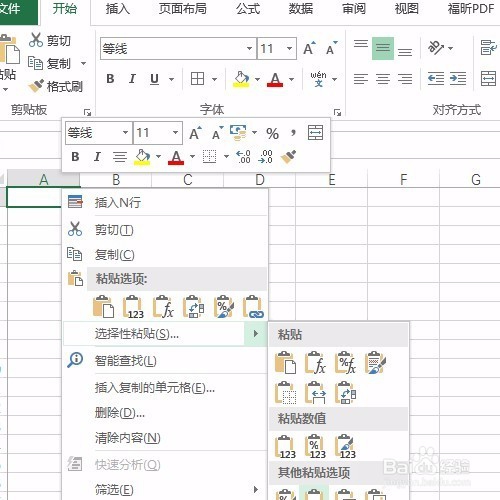Click the ribbon red font color A
Screen dimensions: 500x500
(275, 79)
